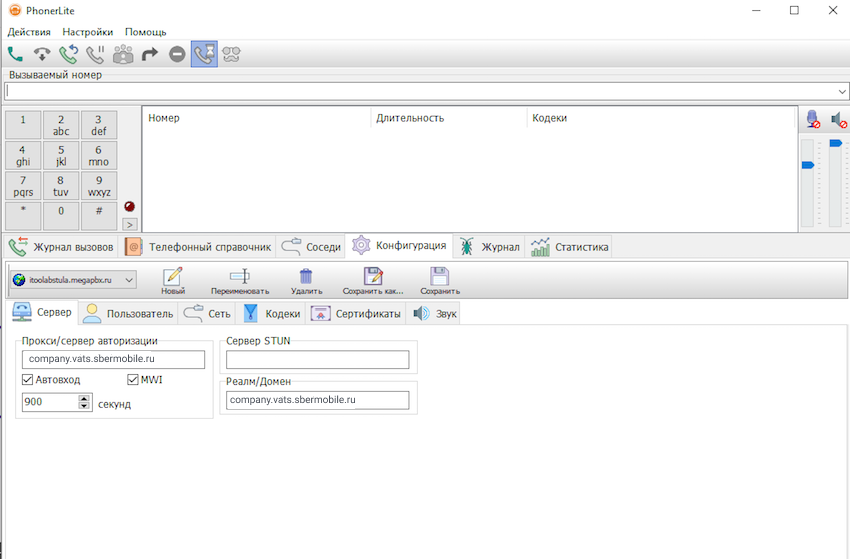Open the itoolabstula.megapbx.ru profile dropdown
This screenshot has width=850, height=559.
click(129, 280)
